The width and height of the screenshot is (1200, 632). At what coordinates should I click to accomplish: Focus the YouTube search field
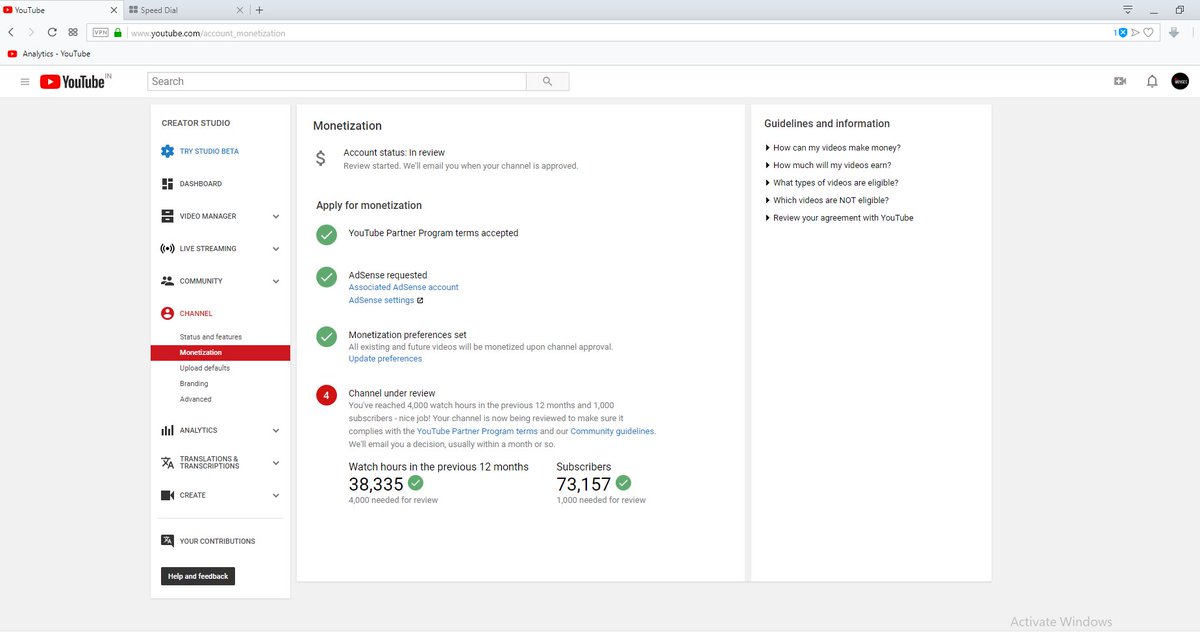tap(337, 82)
